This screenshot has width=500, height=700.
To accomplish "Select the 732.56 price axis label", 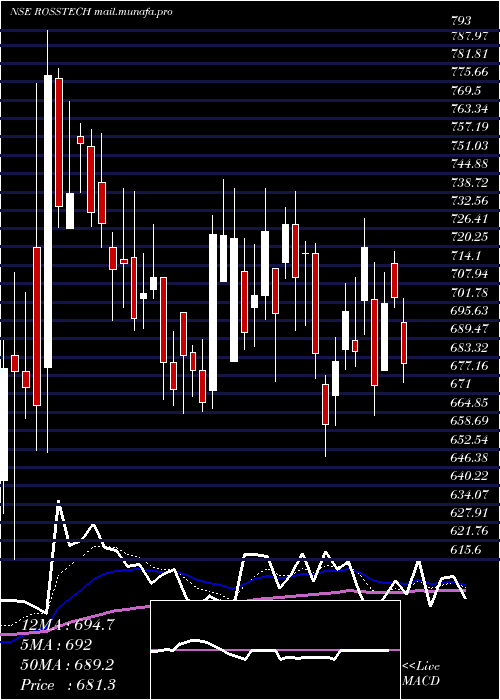I will coord(470,200).
